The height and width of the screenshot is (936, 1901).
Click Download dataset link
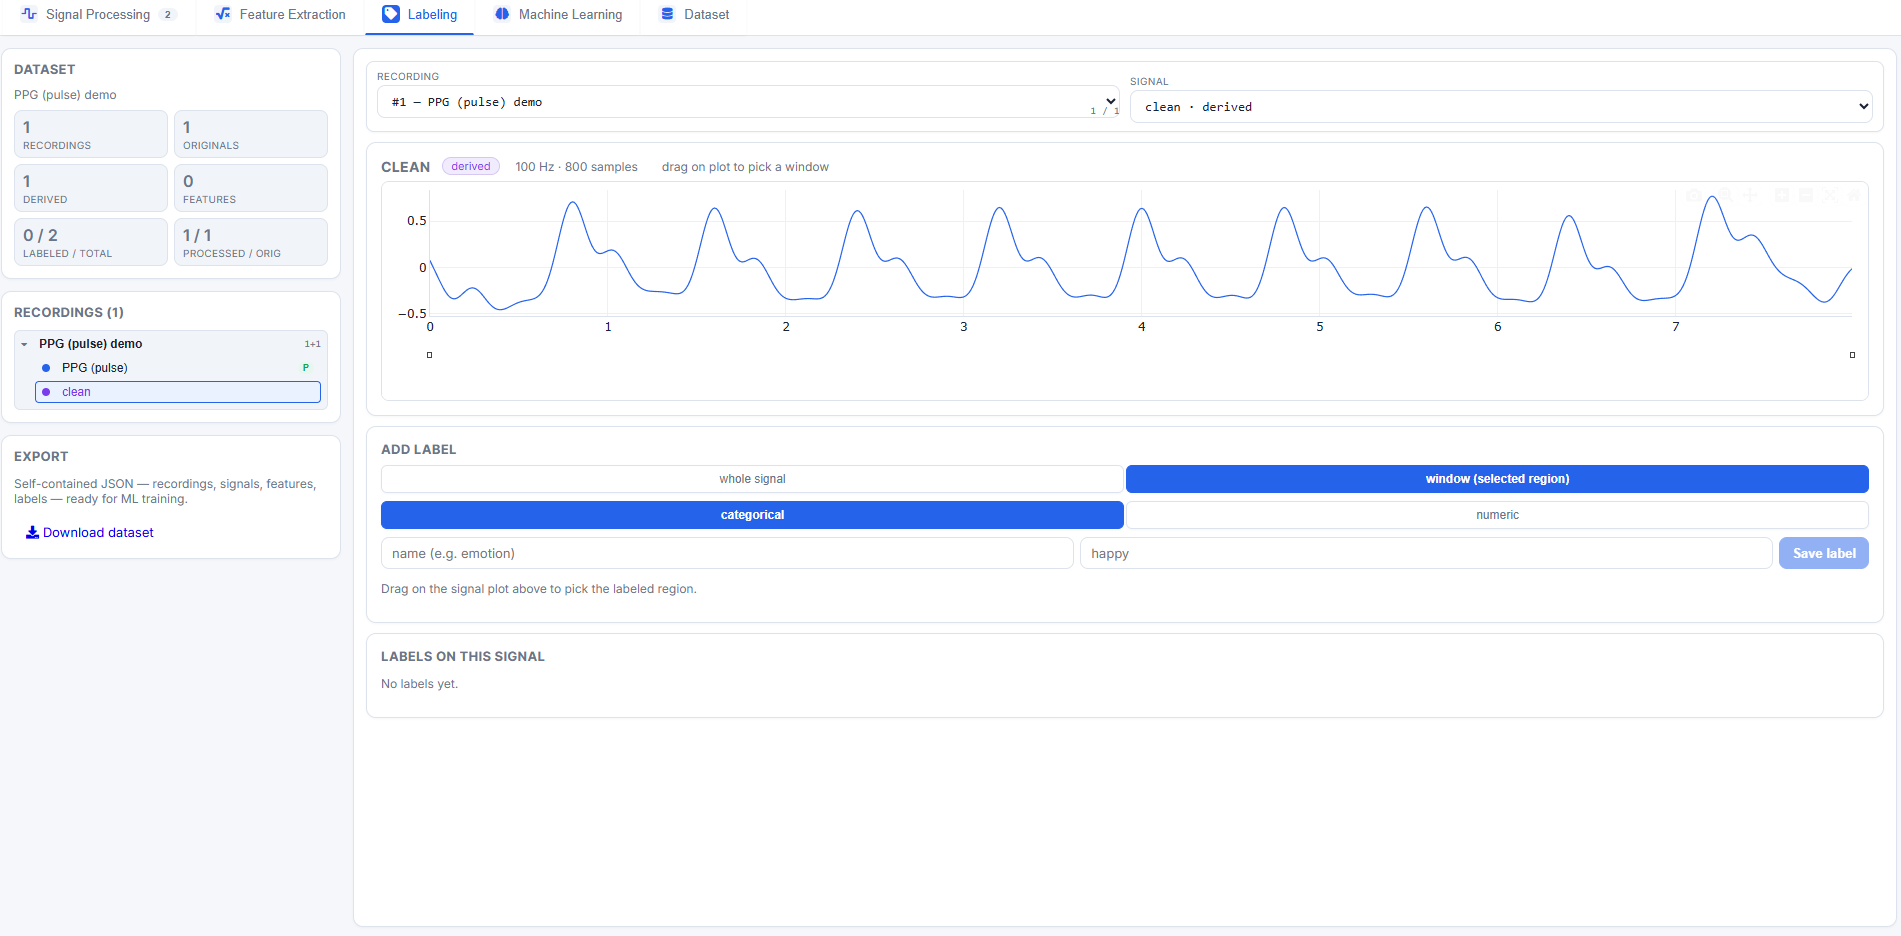point(90,532)
